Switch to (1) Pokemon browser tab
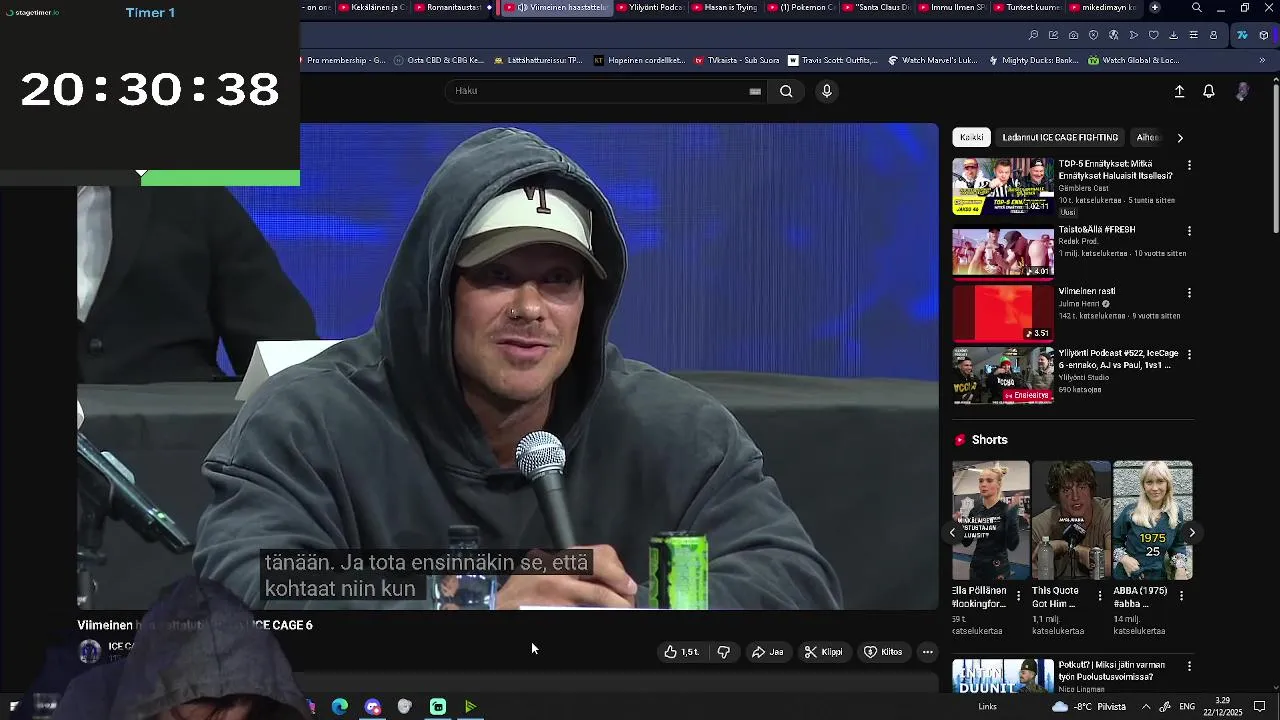Image resolution: width=1280 pixels, height=720 pixels. pyautogui.click(x=801, y=7)
